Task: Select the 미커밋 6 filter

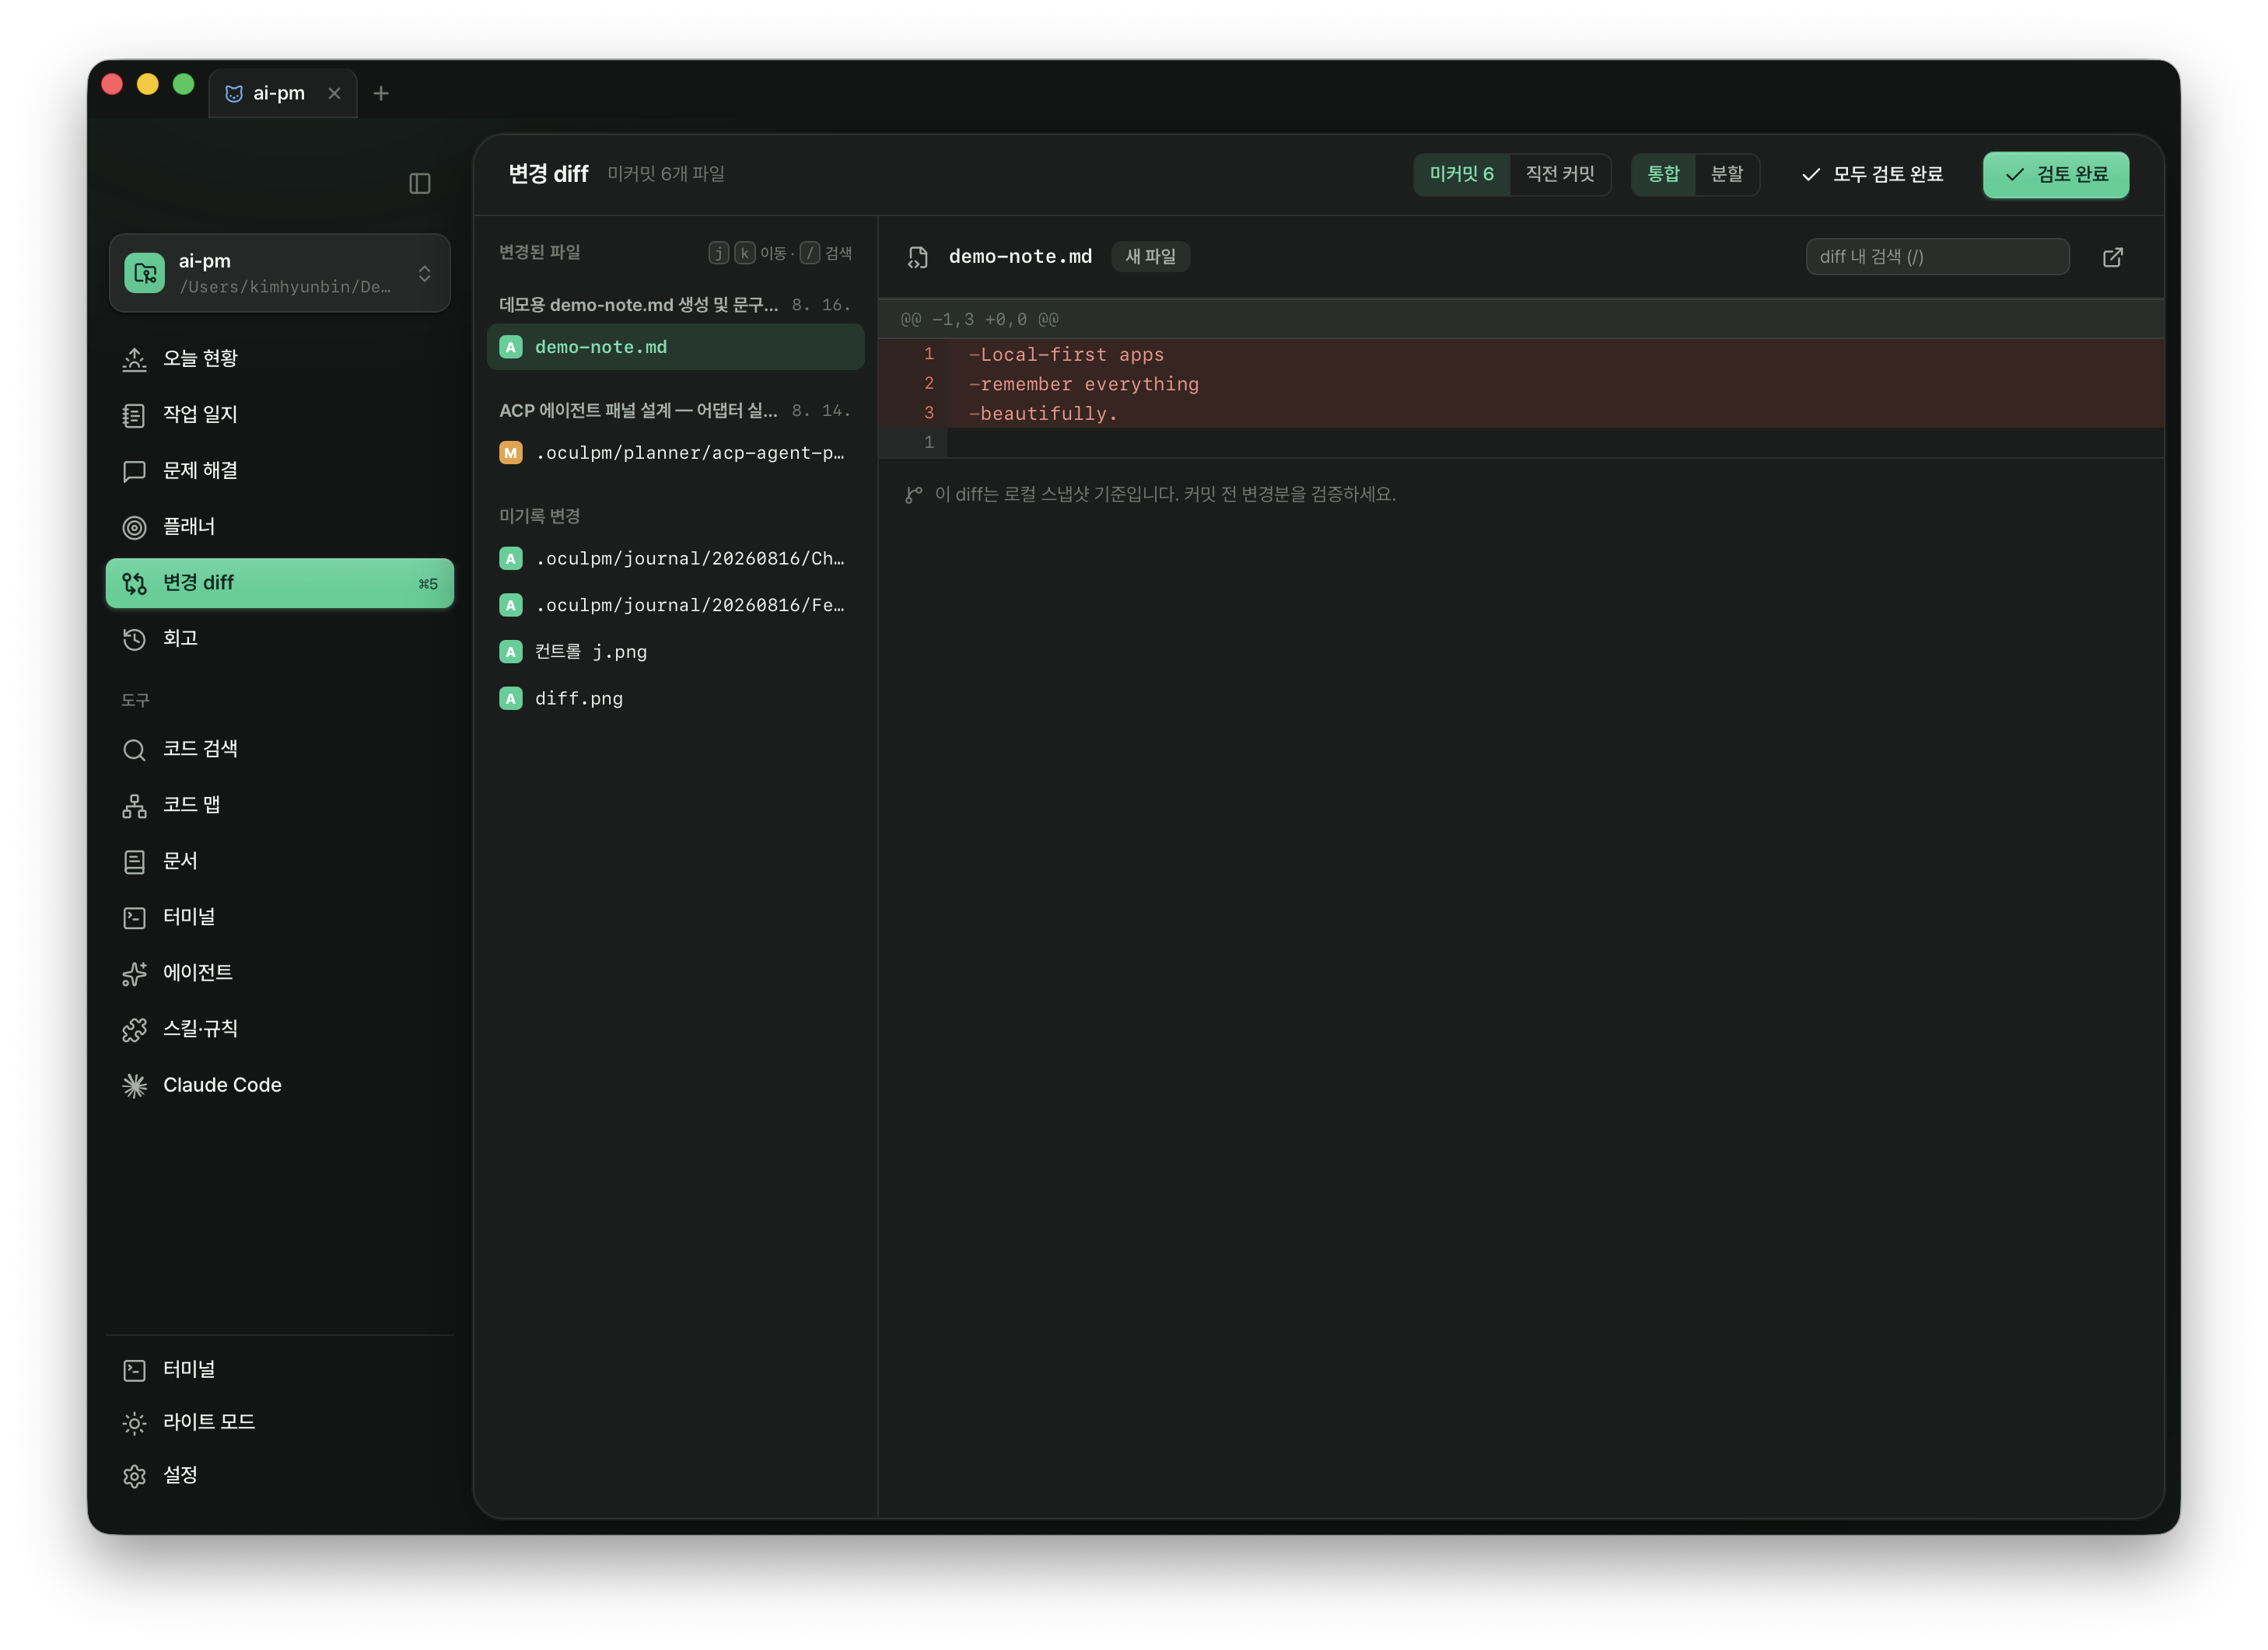Action: coord(1461,174)
